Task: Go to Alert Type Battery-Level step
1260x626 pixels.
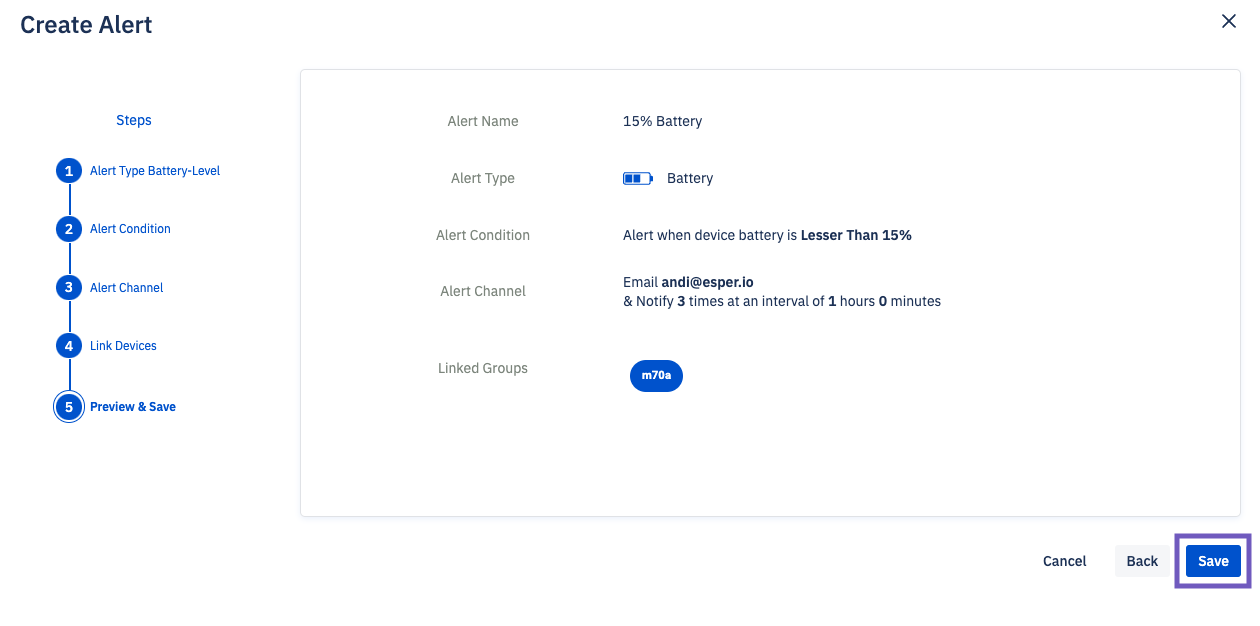Action: (155, 171)
